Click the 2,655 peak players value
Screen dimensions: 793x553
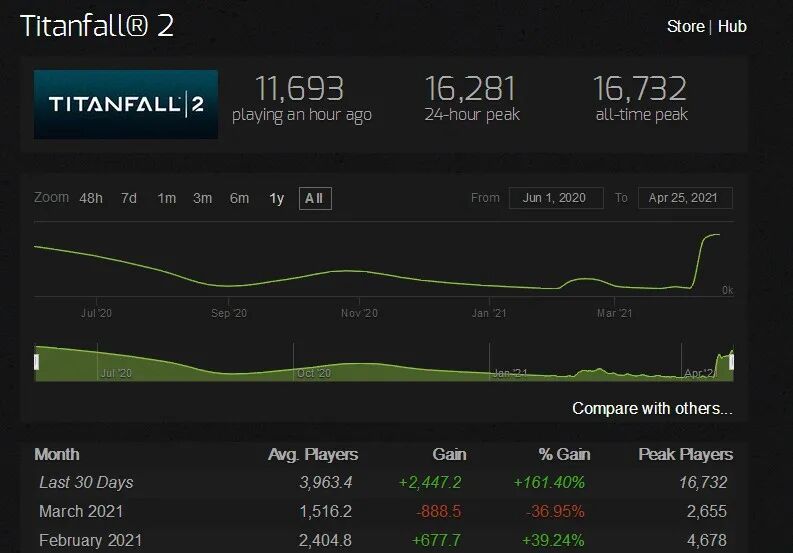click(707, 512)
